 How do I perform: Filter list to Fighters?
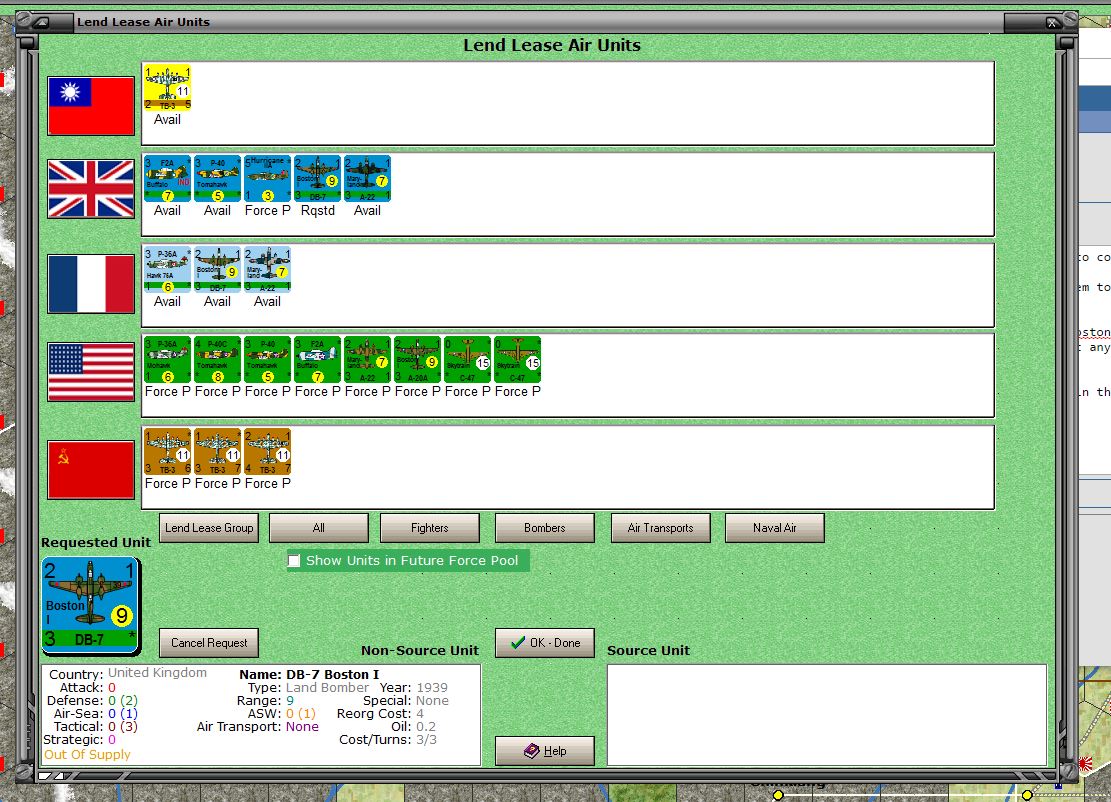tap(429, 528)
